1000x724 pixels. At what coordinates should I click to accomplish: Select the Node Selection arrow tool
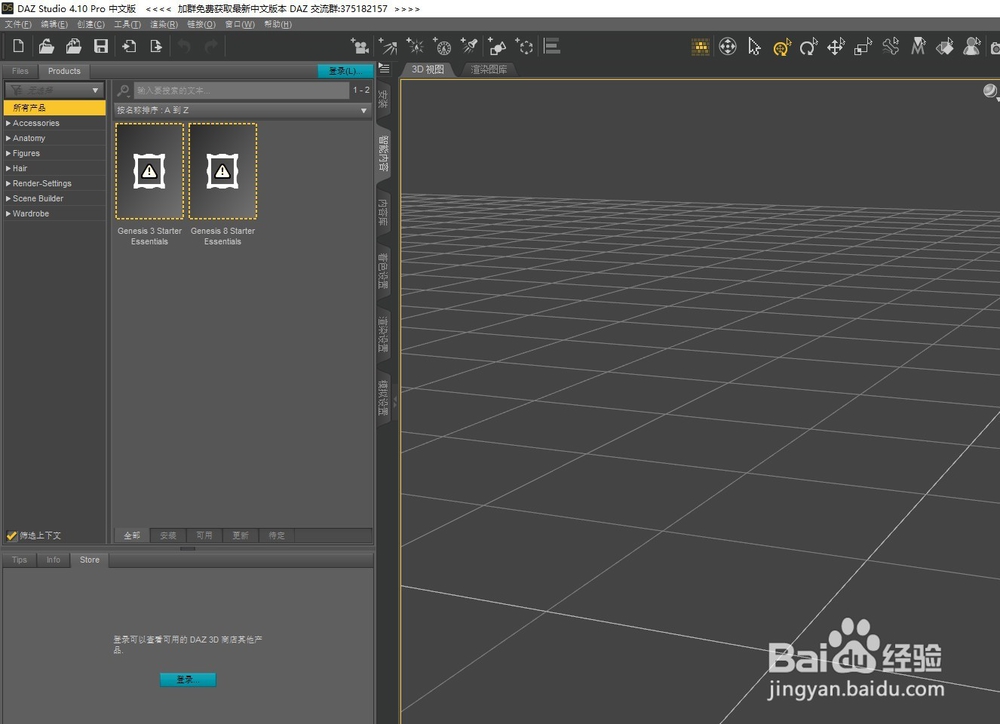pyautogui.click(x=754, y=47)
